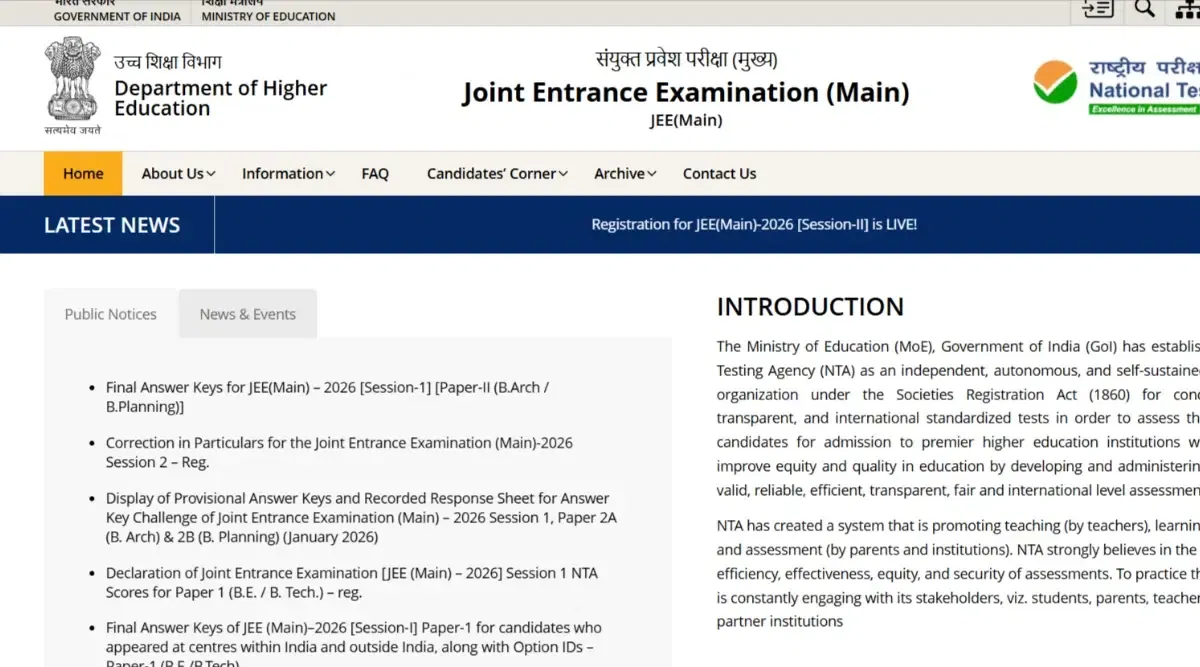Click the National Testing Agency checkmark logo
Screen dimensions: 1200x667
1055,84
